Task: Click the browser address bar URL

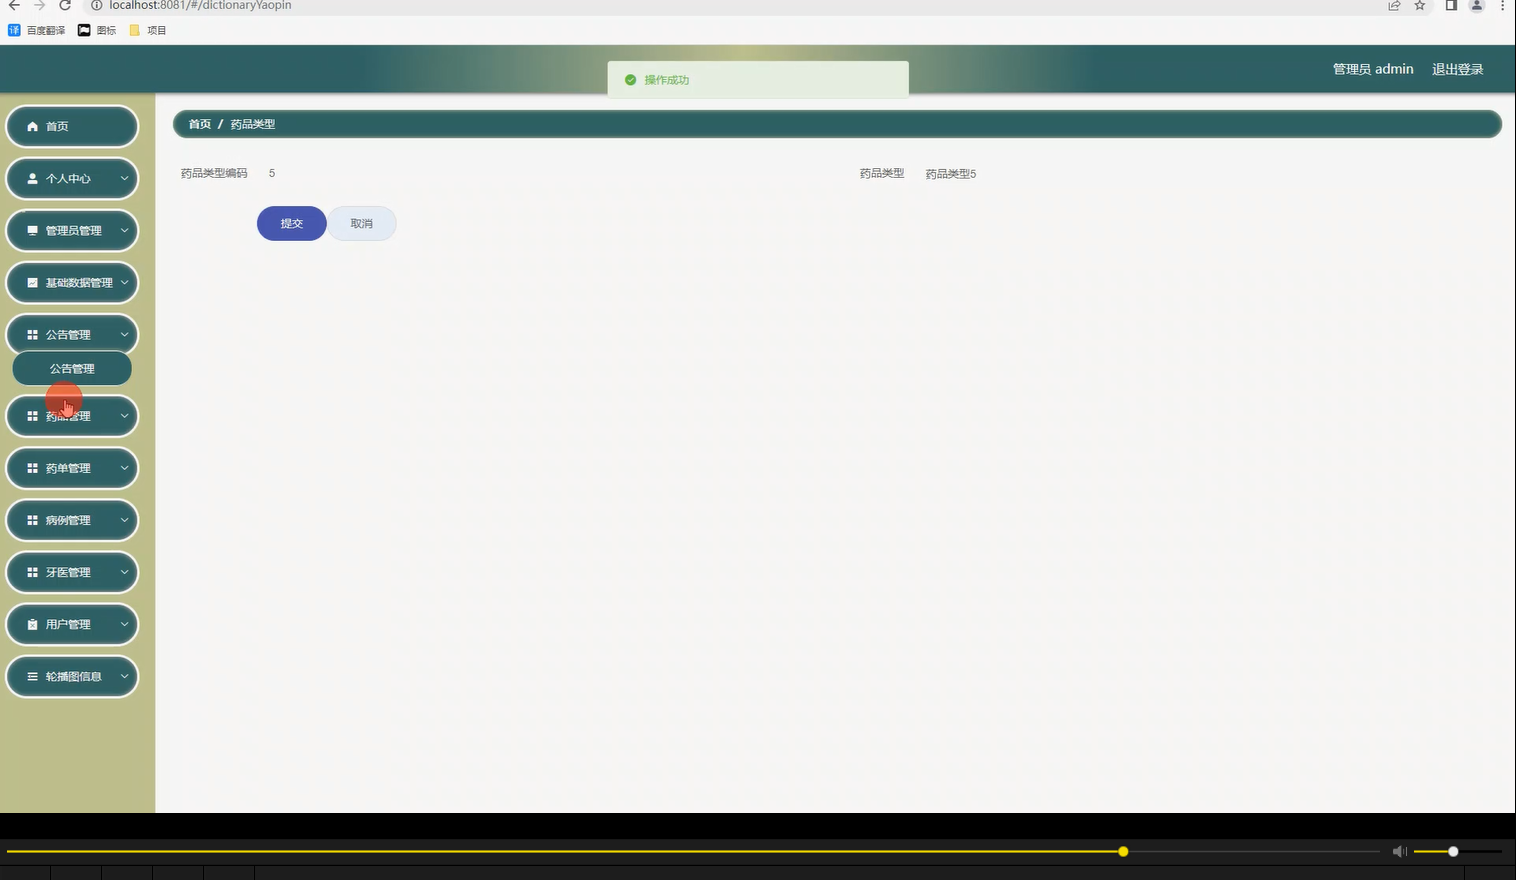Action: 200,5
